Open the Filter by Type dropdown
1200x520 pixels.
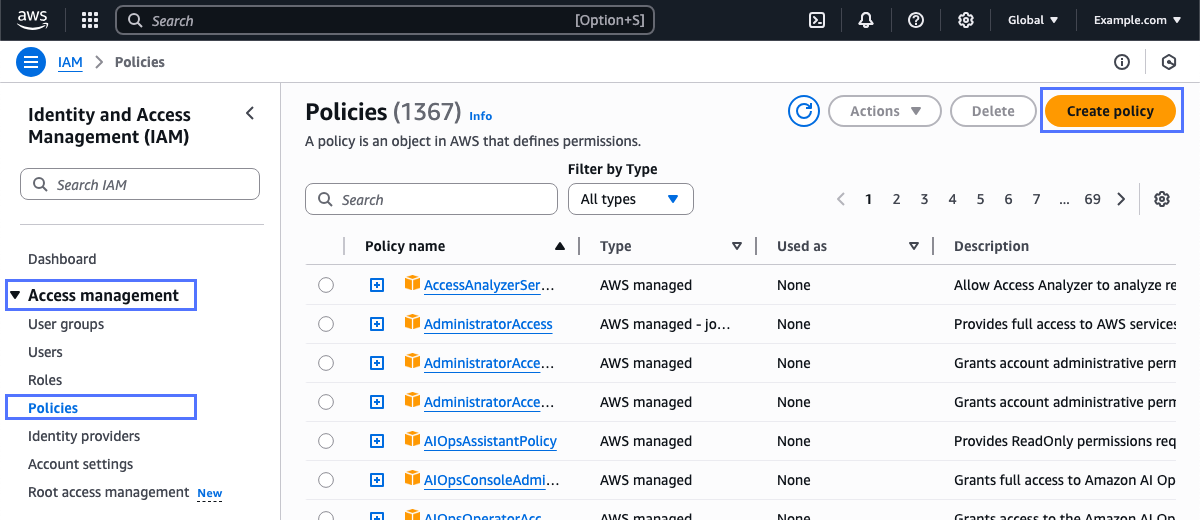(630, 199)
